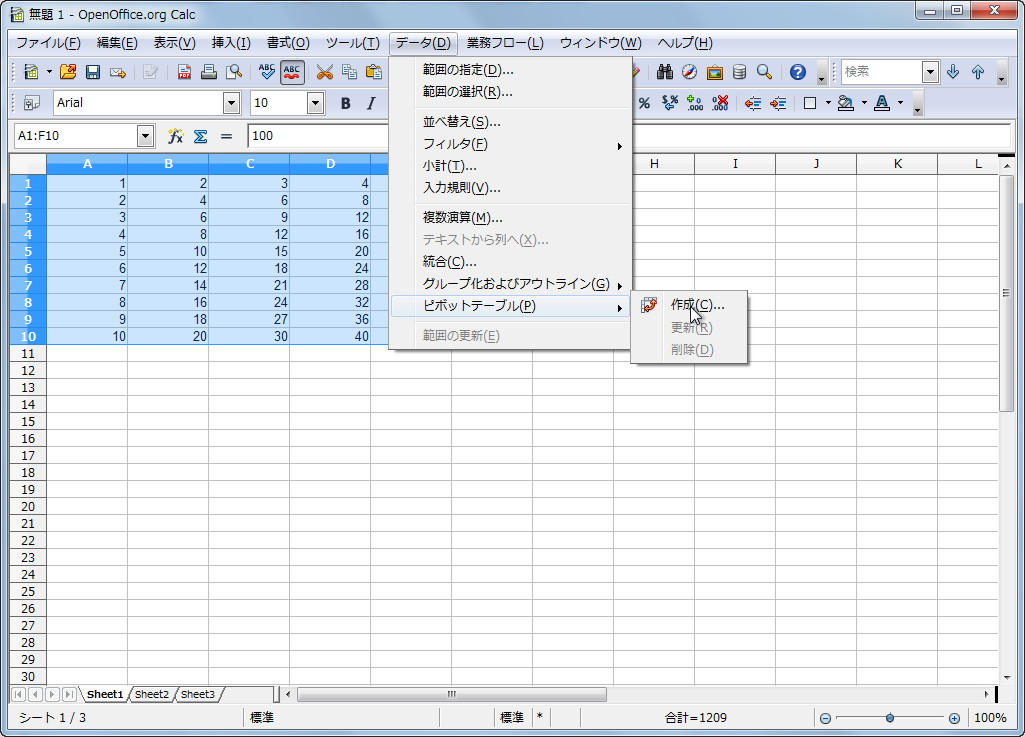Click row header 15
This screenshot has height=737, width=1025.
pyautogui.click(x=28, y=422)
